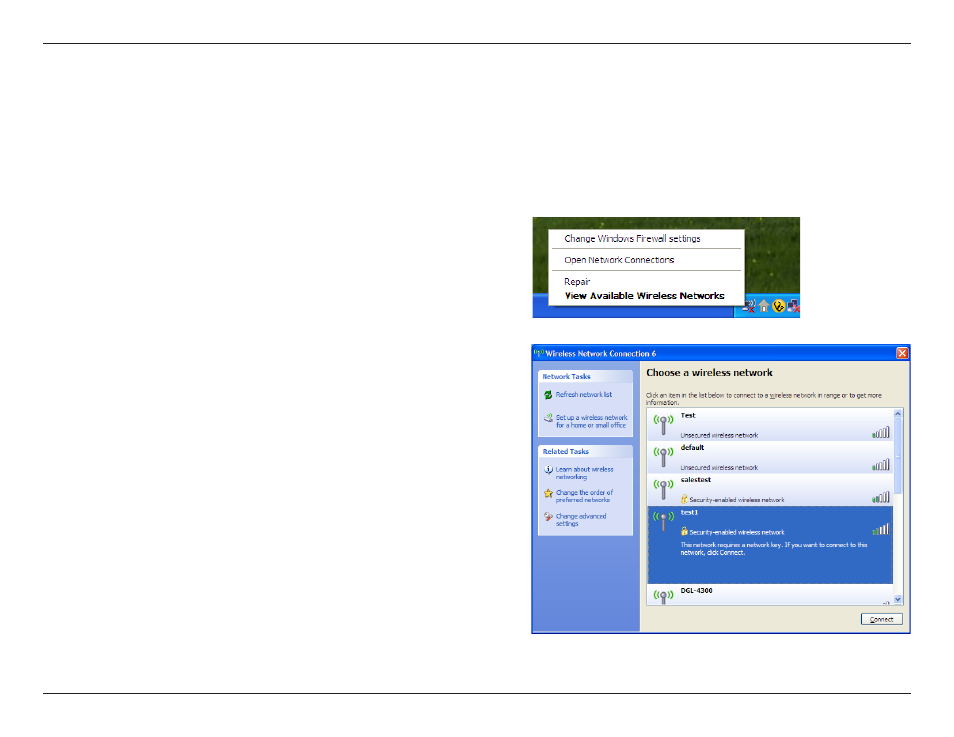Click Repair in the tray context menu
The image size is (954, 737).
tap(577, 282)
